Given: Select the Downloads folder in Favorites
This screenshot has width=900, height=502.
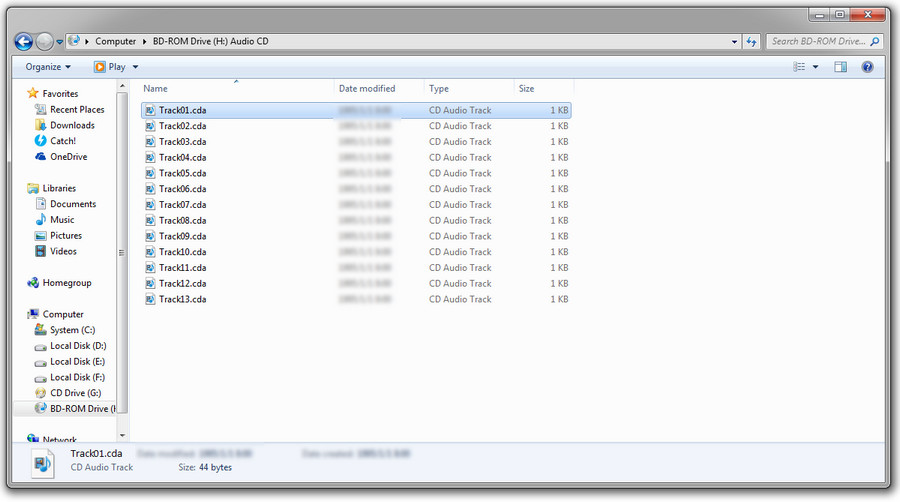Looking at the screenshot, I should click(72, 125).
